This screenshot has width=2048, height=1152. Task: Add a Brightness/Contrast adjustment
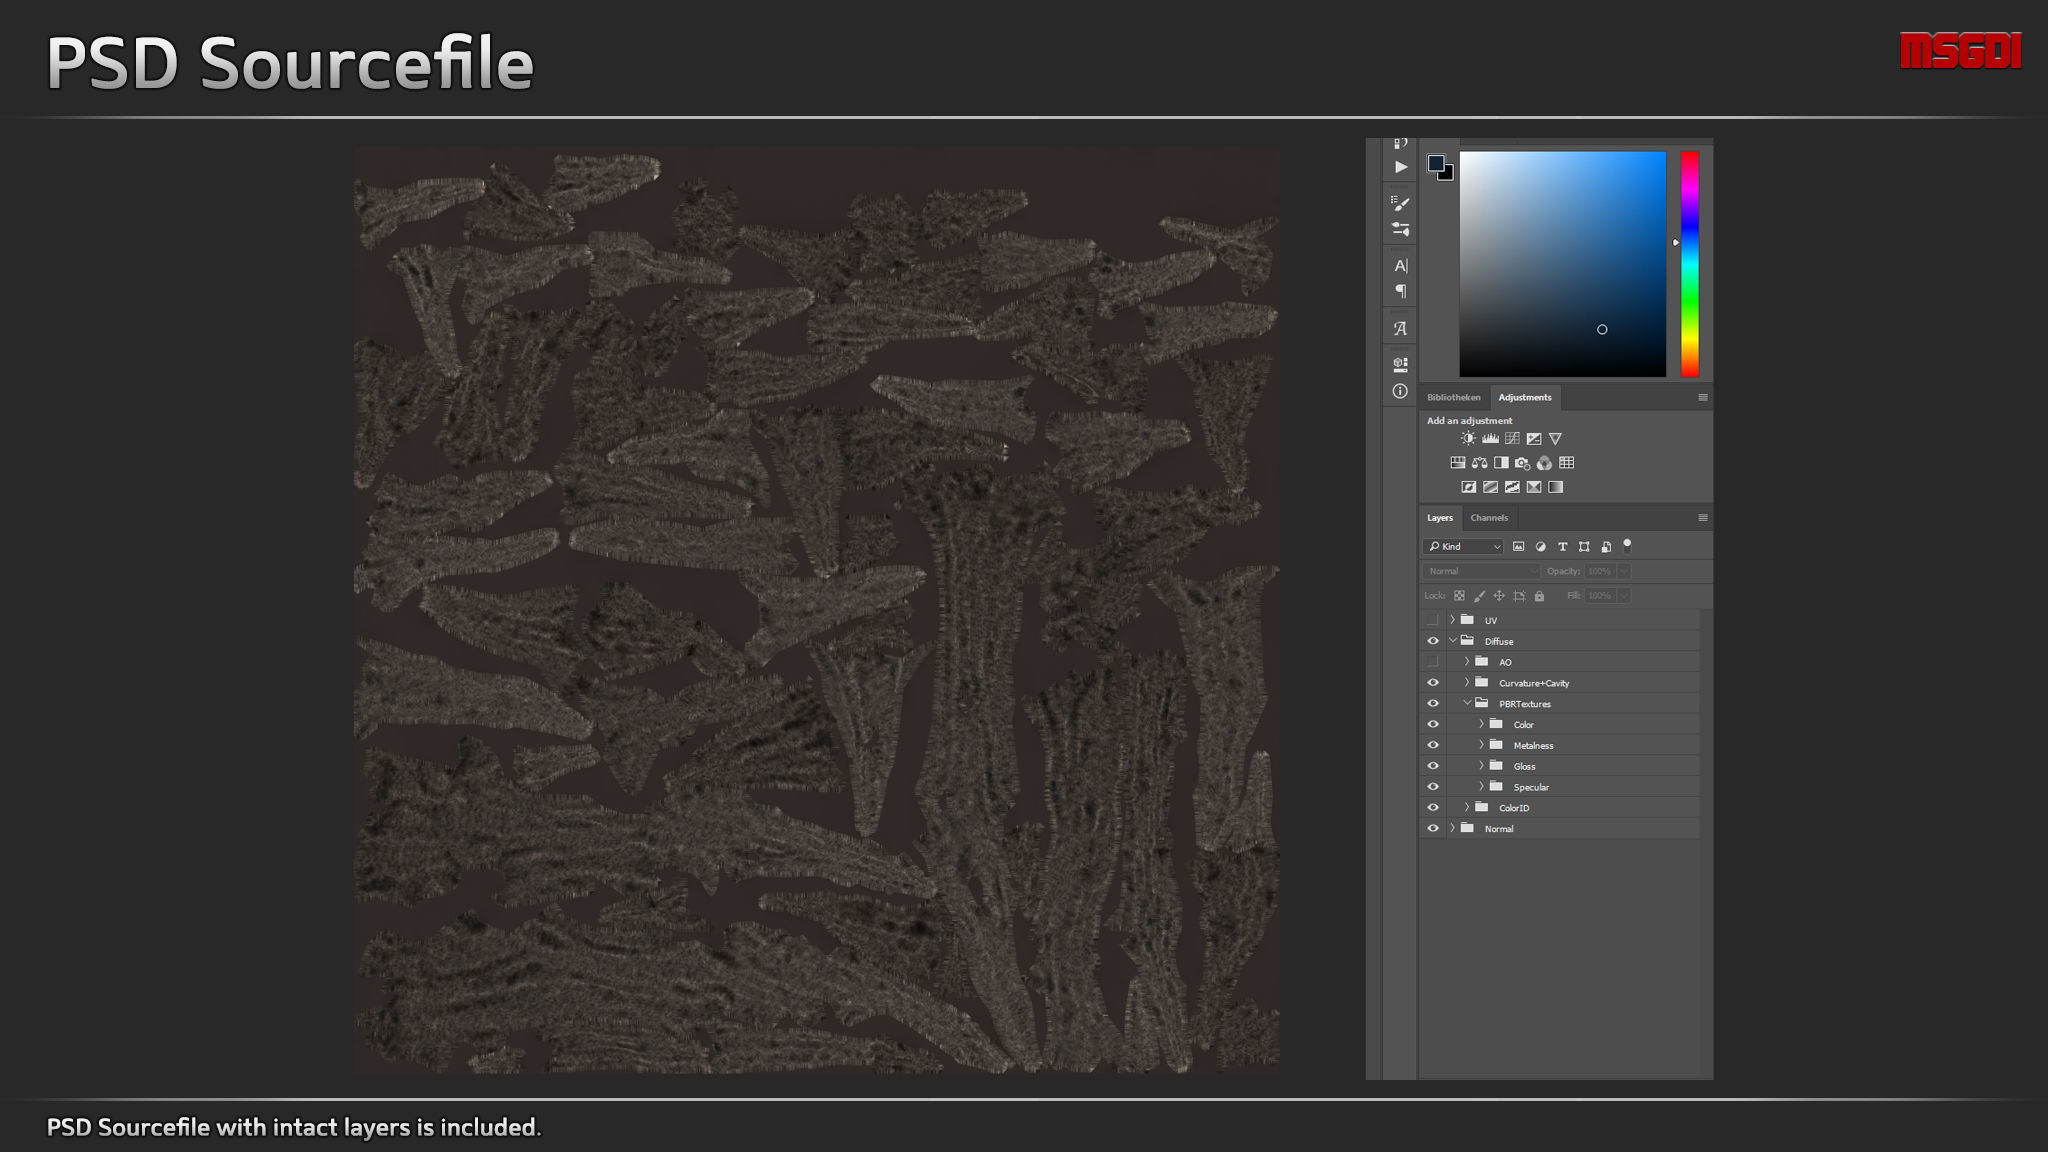[x=1468, y=439]
